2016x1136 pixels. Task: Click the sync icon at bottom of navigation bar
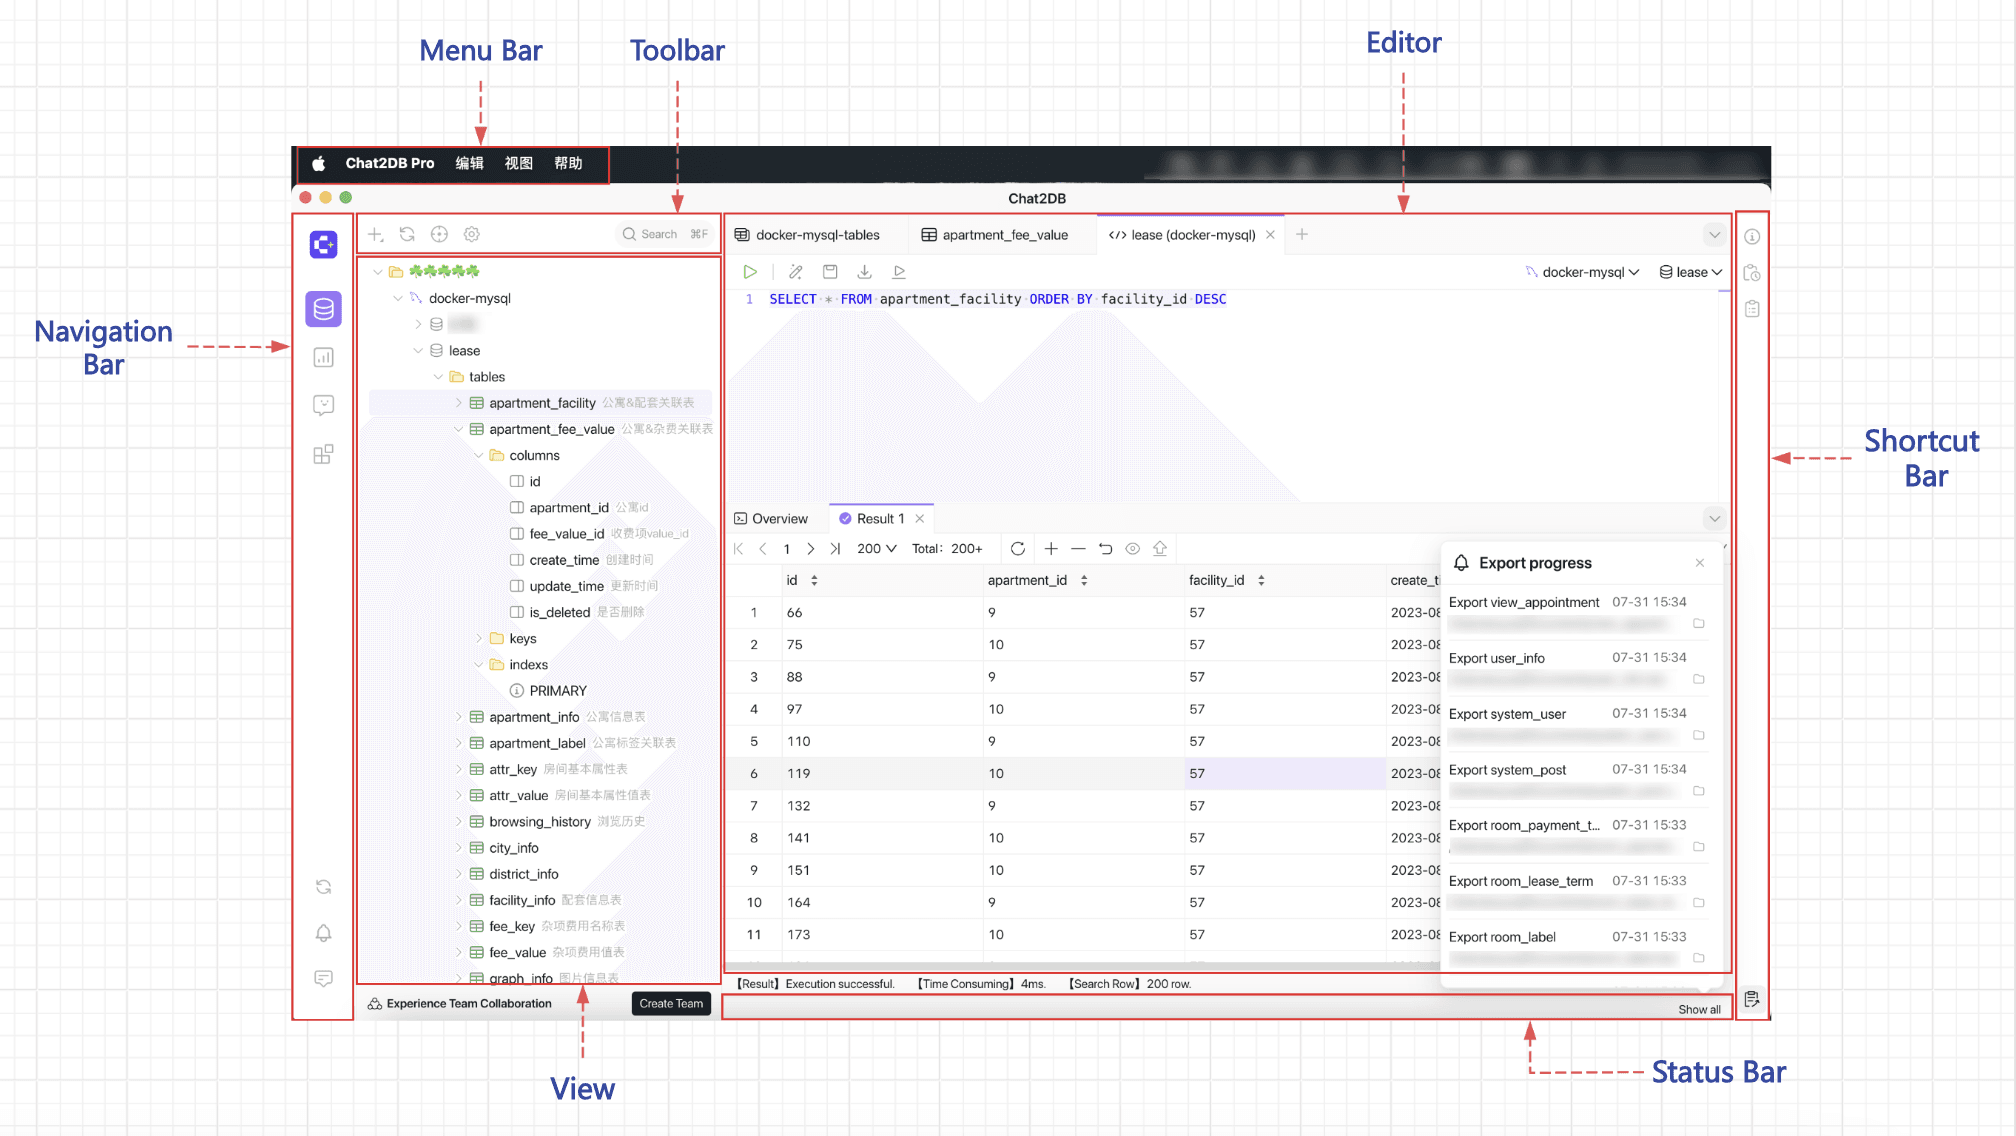point(323,887)
